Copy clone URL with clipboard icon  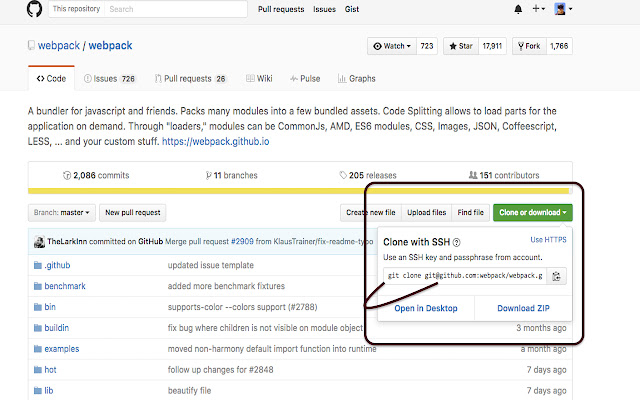pos(556,276)
